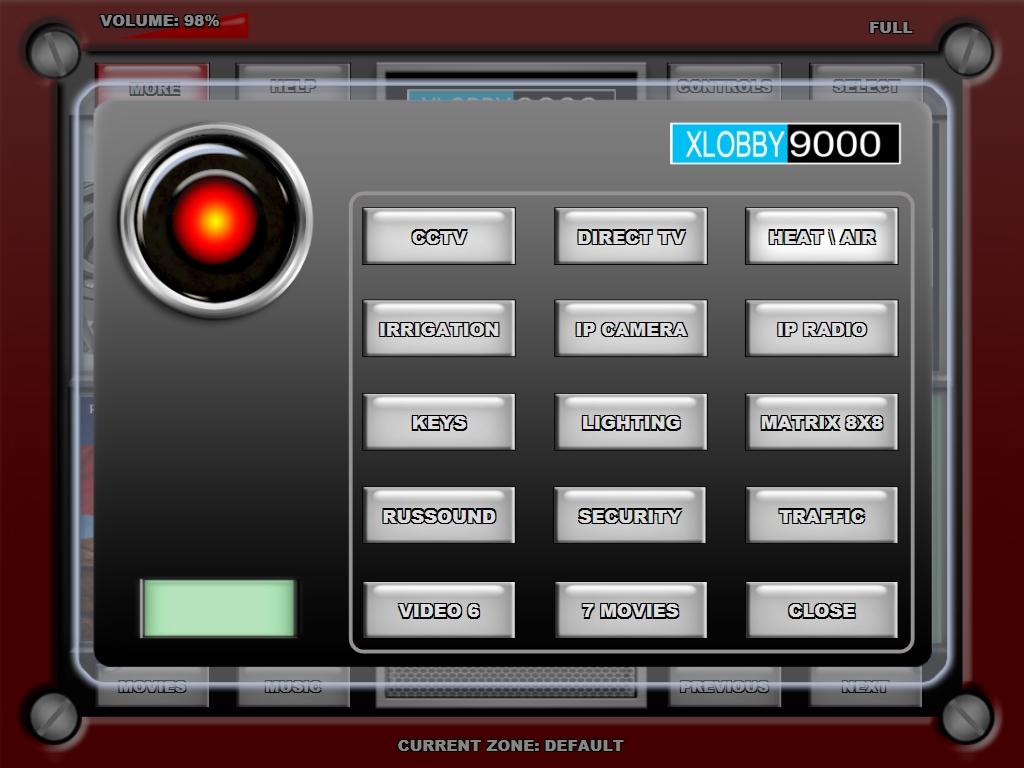Screen dimensions: 1024x768
Task: Open the CCTV panel
Action: coord(439,236)
